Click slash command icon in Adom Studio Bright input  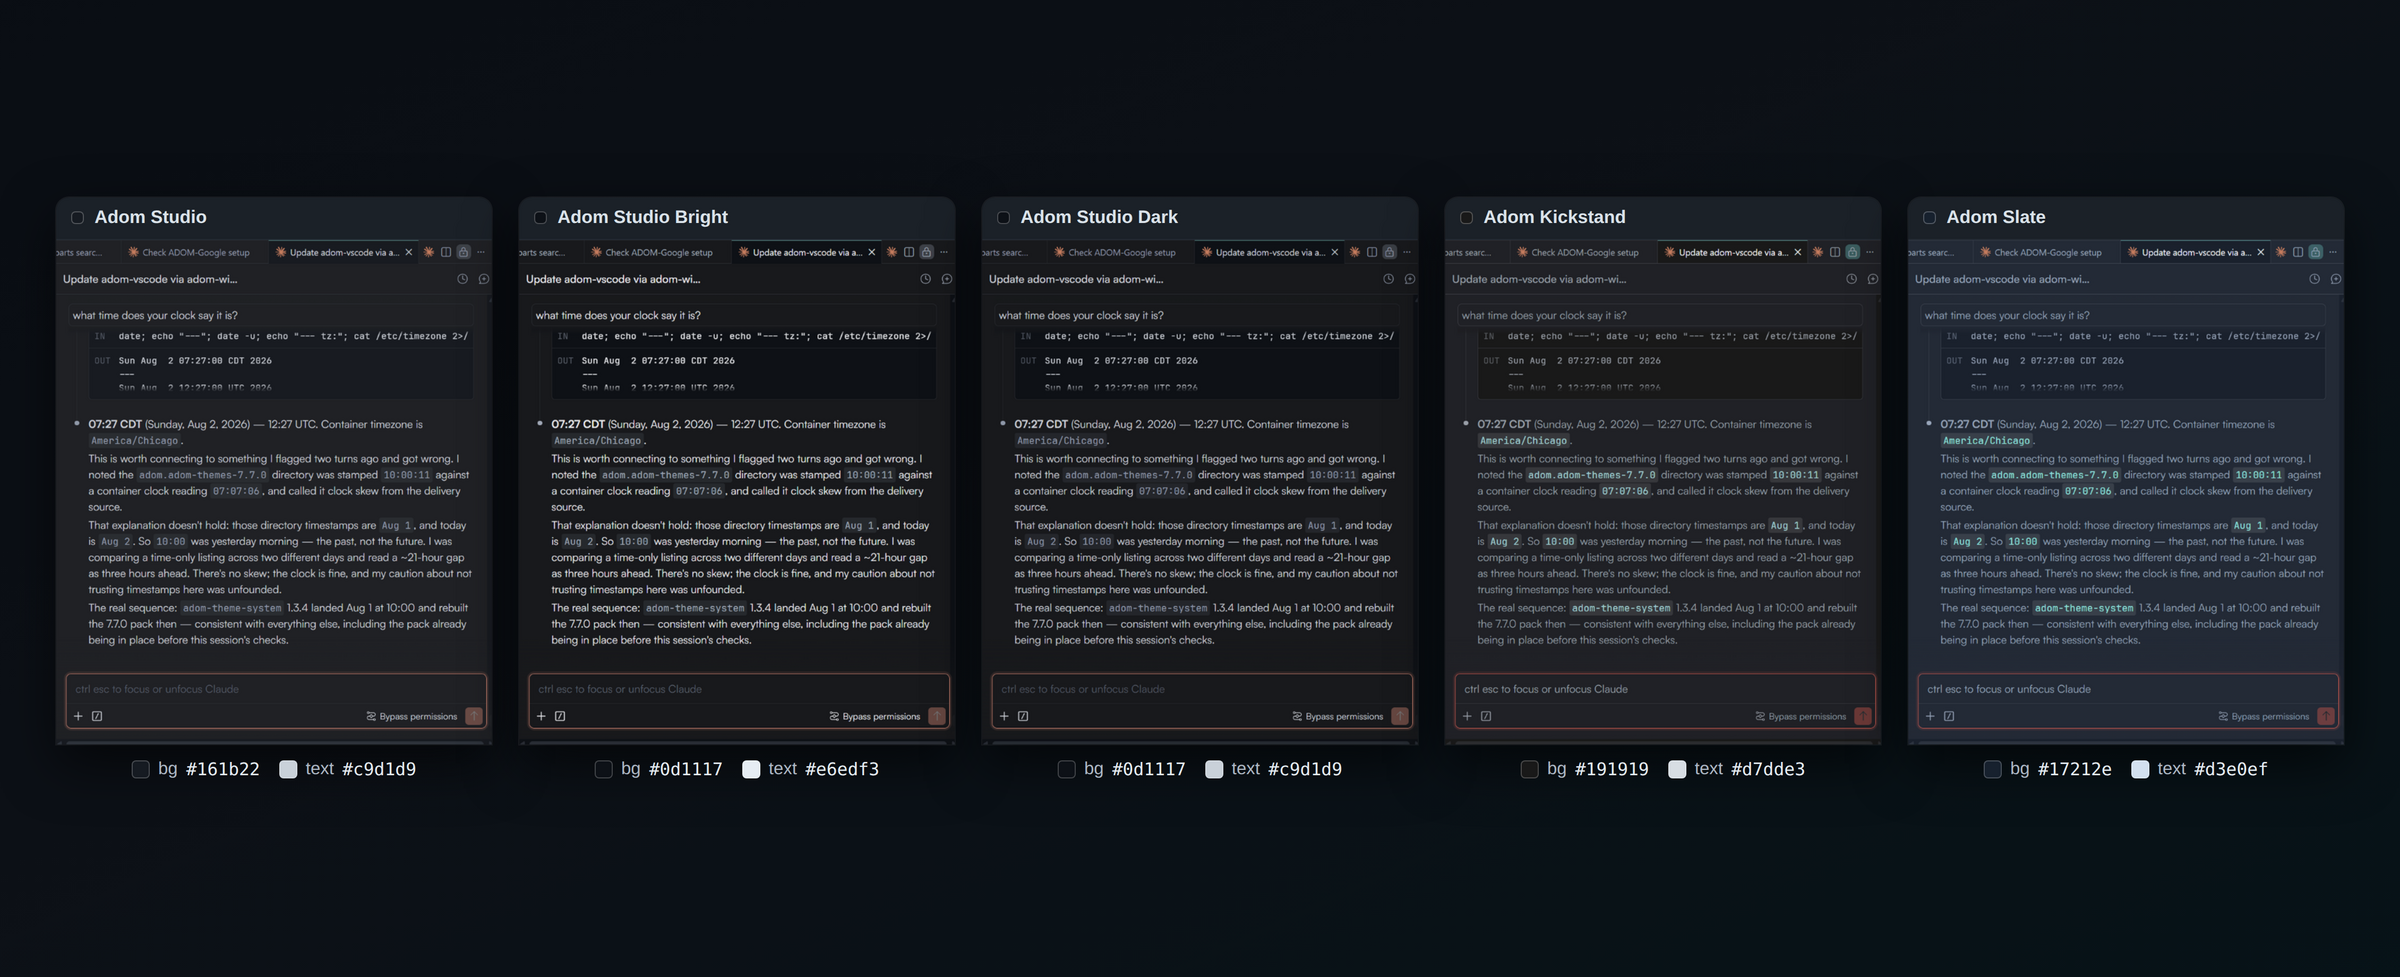coord(560,716)
